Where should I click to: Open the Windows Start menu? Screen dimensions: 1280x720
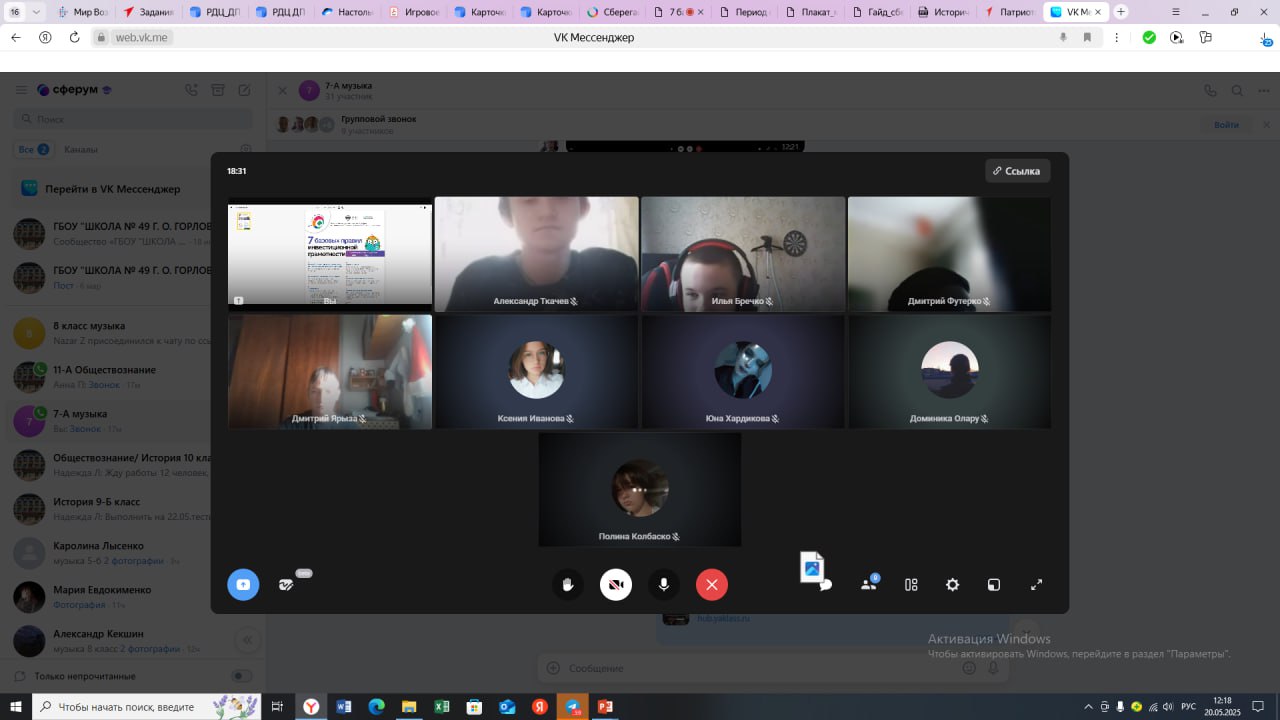pos(16,706)
